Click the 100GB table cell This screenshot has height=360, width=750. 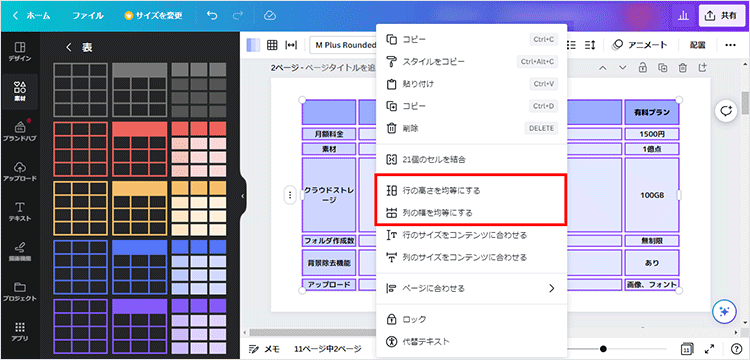[x=651, y=195]
